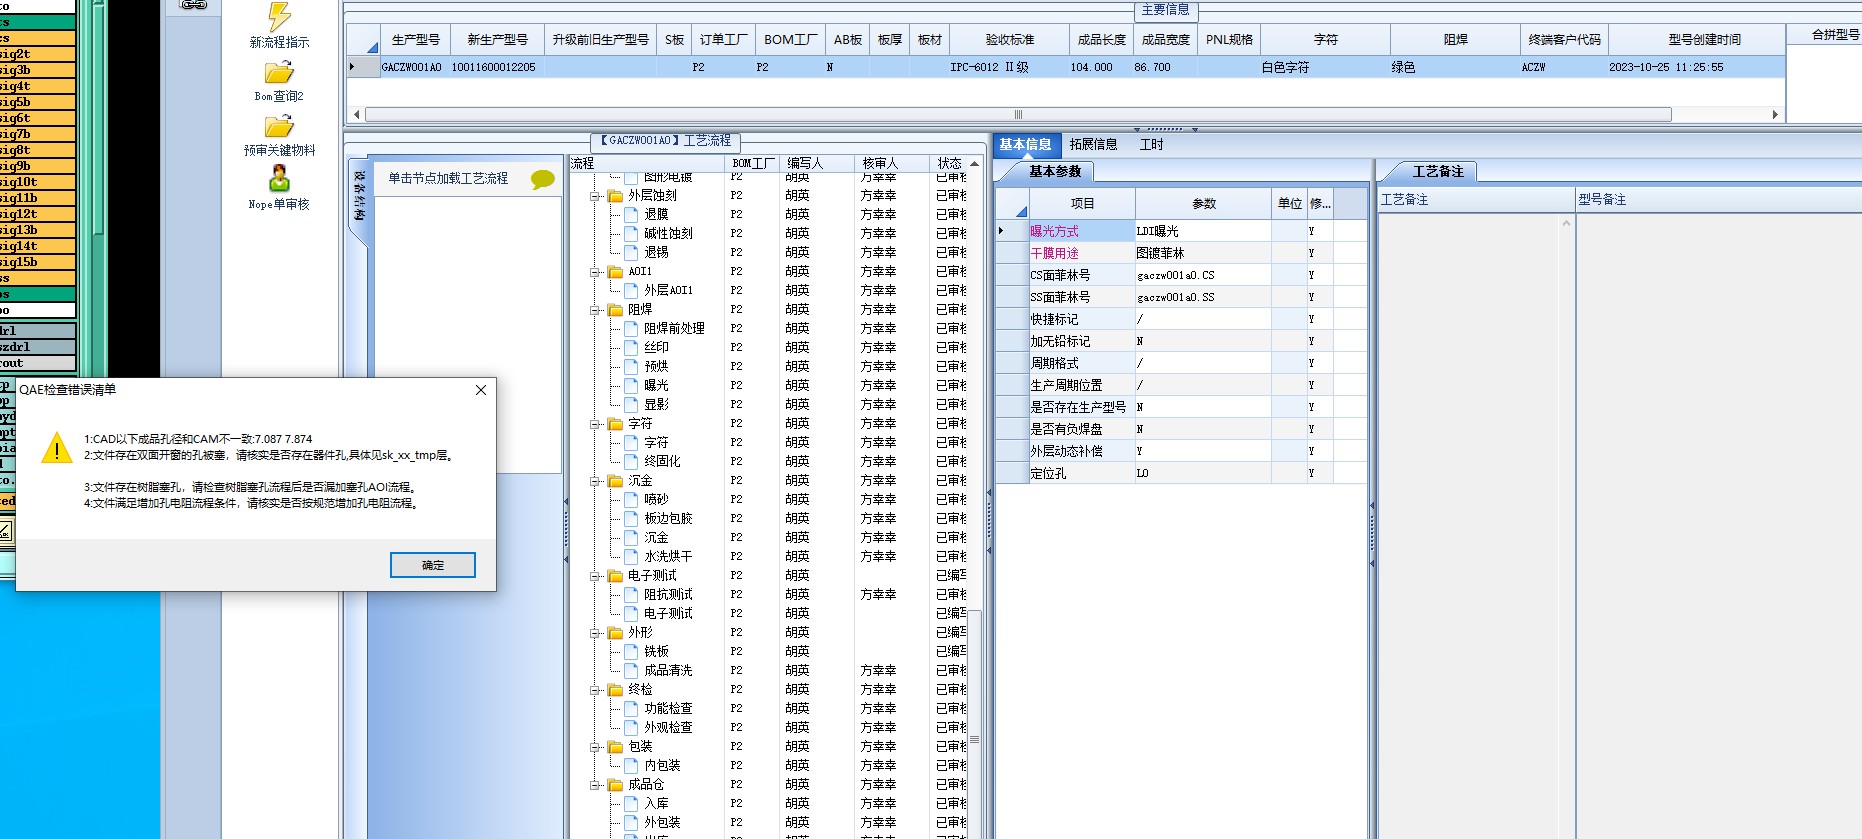This screenshot has height=839, width=1862.
Task: Collapse the 沉金 folder node
Action: click(x=595, y=481)
